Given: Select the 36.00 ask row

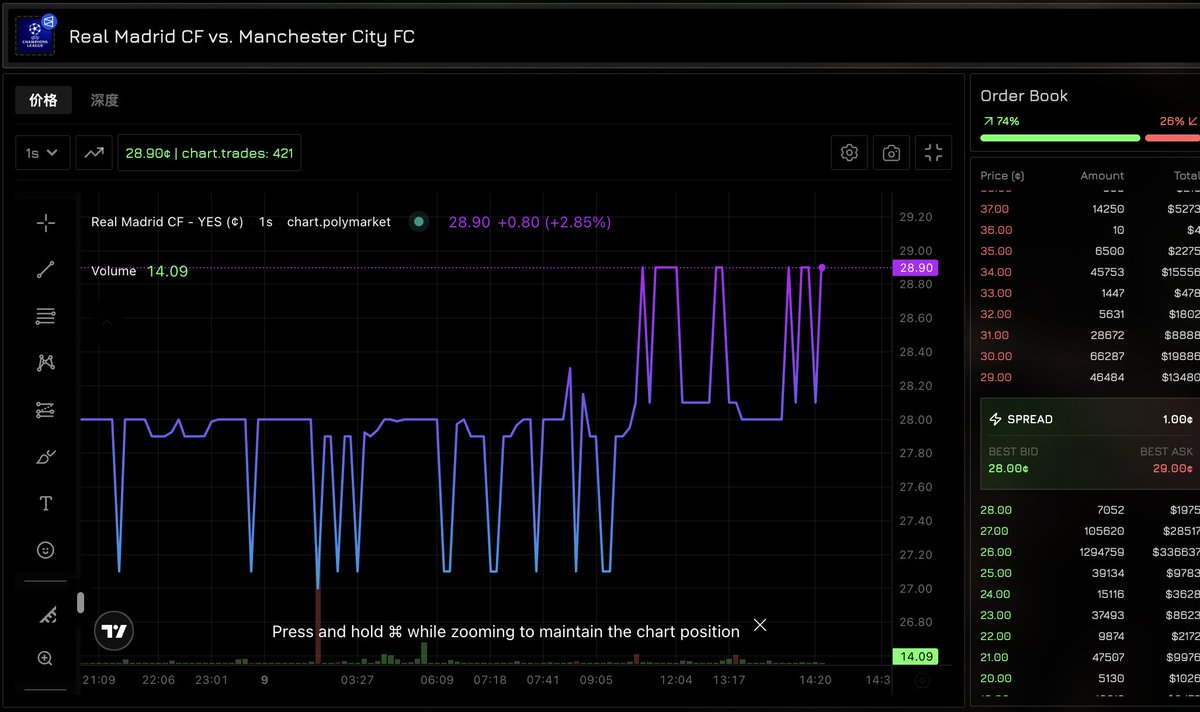Looking at the screenshot, I should [x=1090, y=230].
